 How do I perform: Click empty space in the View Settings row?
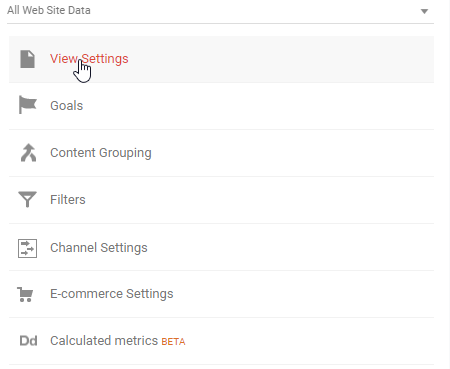tap(280, 59)
